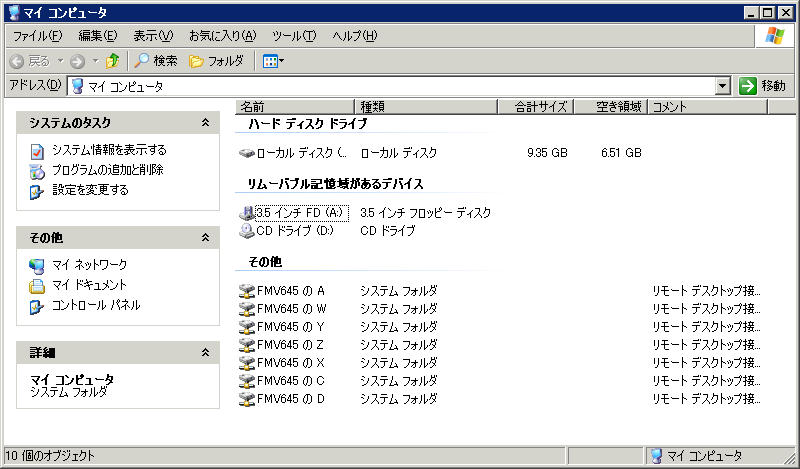Select FMV645 の X drive icon
The image size is (800, 469).
(x=247, y=363)
